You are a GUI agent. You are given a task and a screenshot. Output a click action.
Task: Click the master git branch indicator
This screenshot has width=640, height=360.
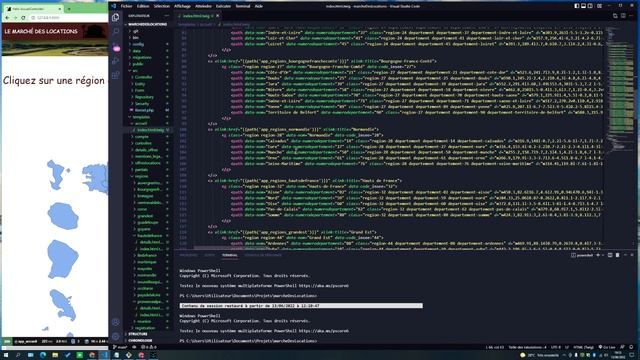(x=120, y=347)
